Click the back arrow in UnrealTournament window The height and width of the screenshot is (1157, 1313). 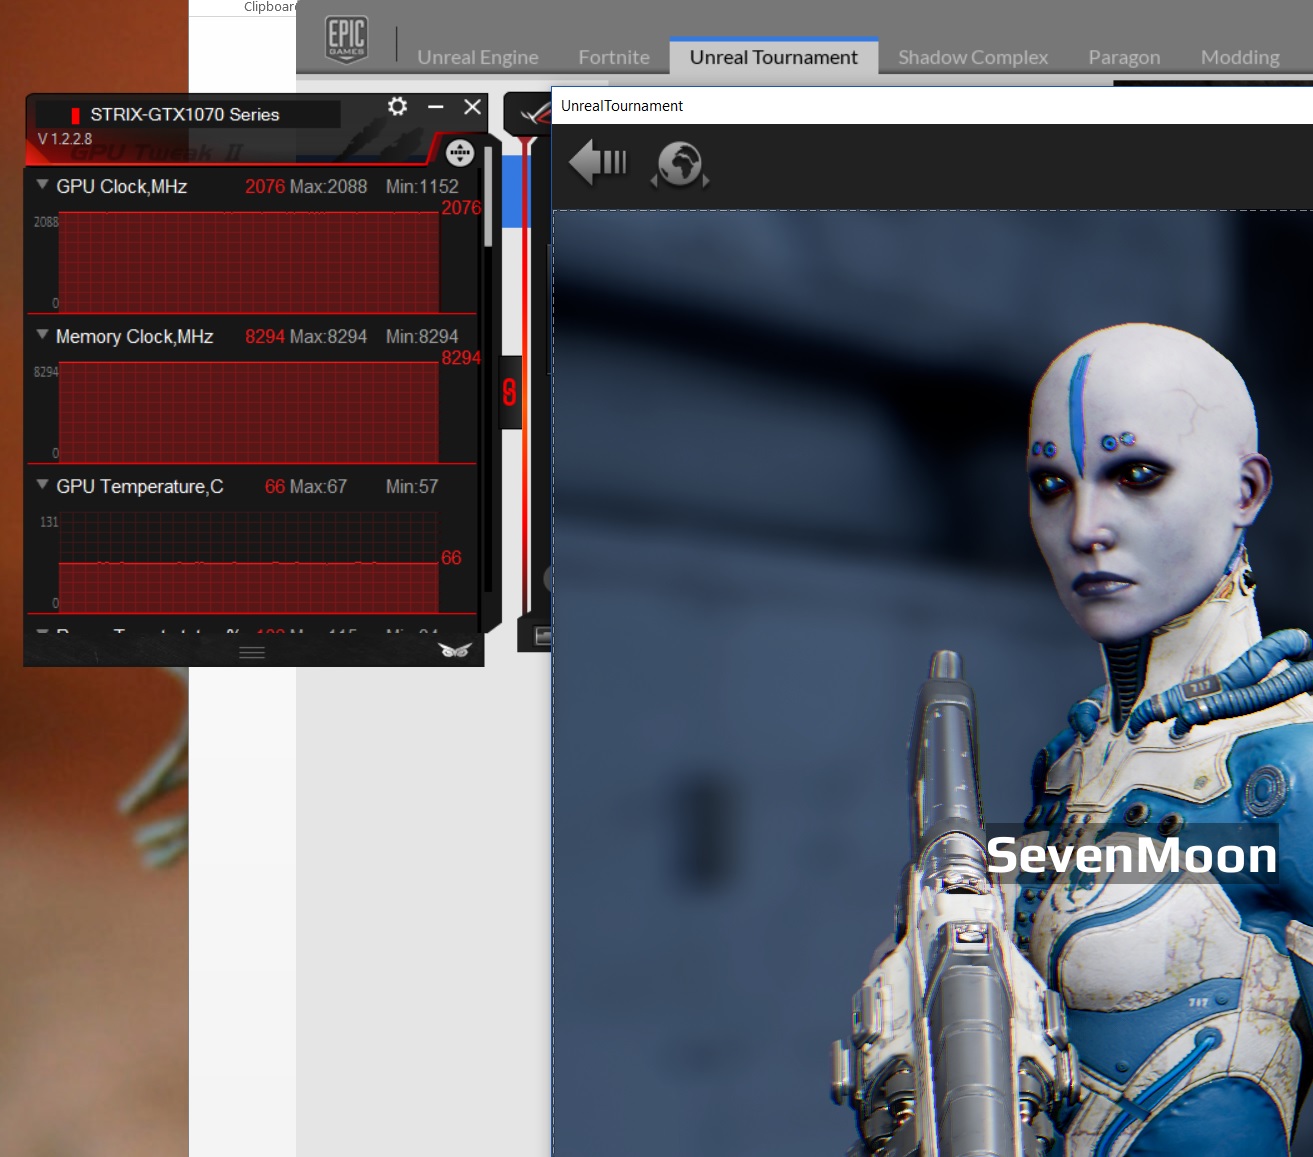coord(598,162)
